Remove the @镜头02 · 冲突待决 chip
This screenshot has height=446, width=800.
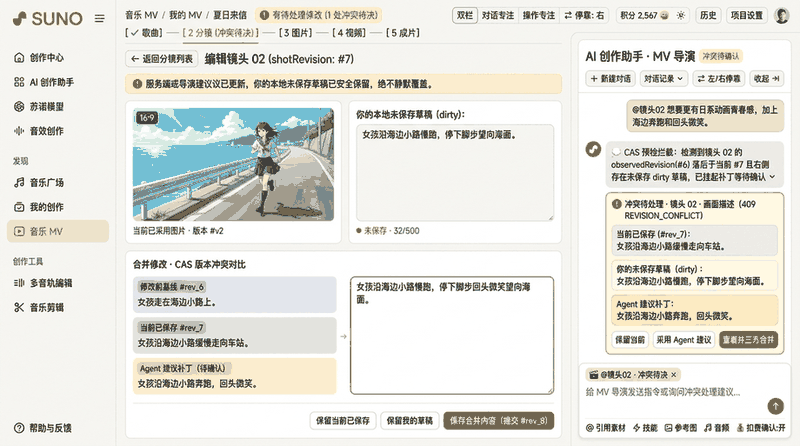tap(673, 375)
